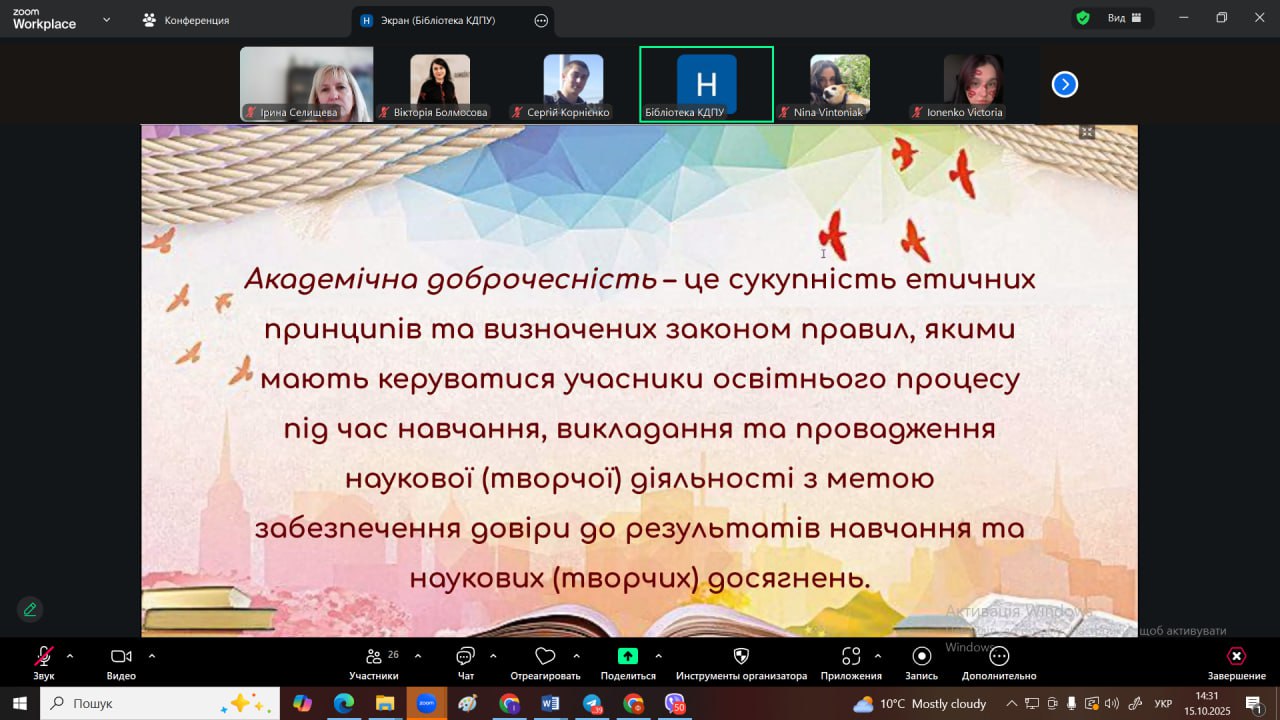This screenshot has width=1280, height=720.
Task: Click the More options icon
Action: pyautogui.click(x=998, y=657)
